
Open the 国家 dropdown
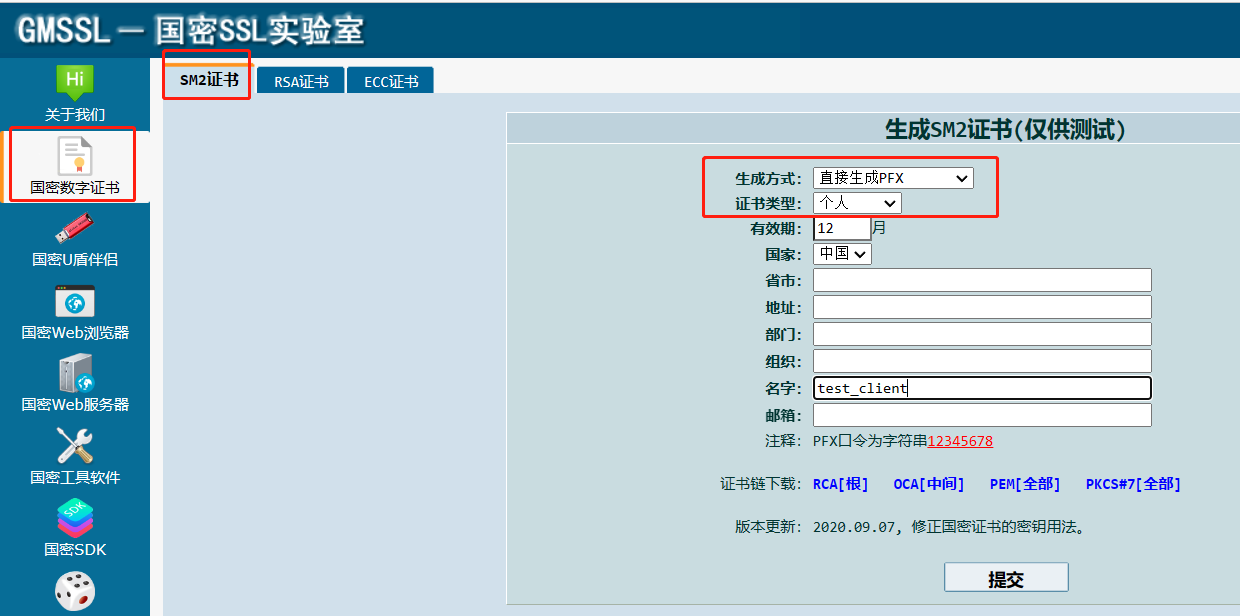tap(841, 253)
